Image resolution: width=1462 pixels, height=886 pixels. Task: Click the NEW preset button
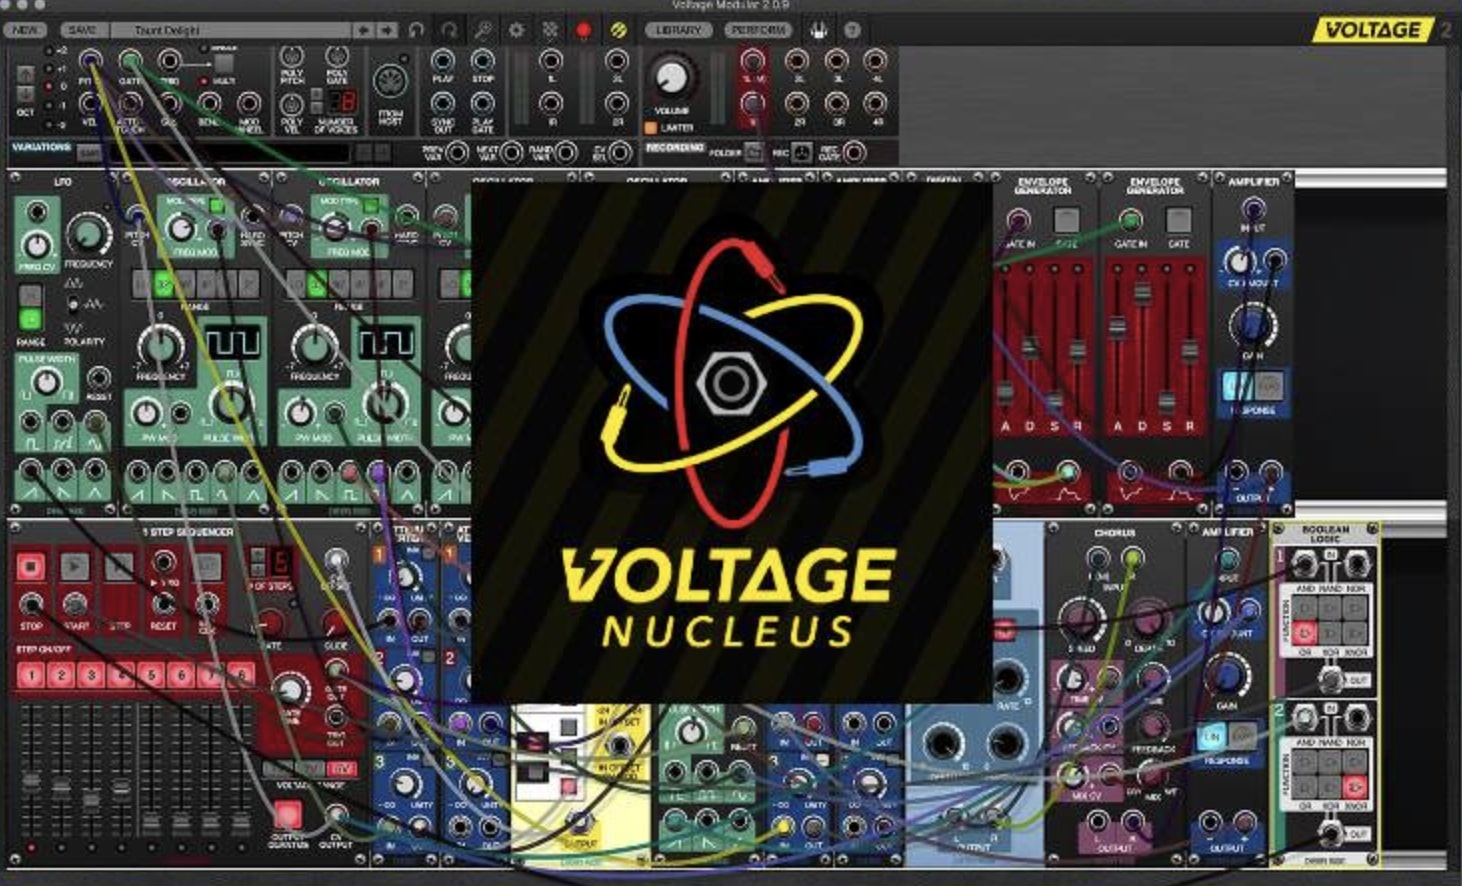(x=24, y=30)
